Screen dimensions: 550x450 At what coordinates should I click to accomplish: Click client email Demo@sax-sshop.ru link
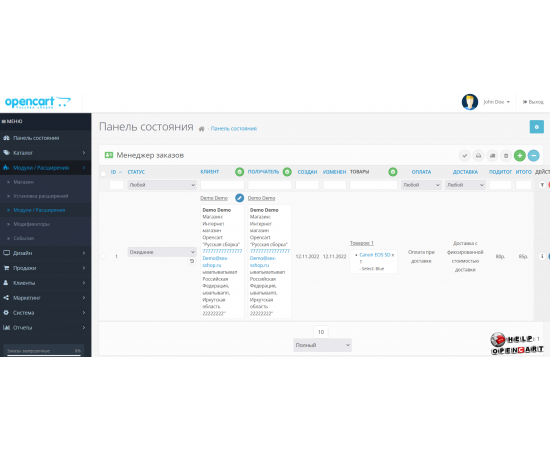tap(215, 262)
